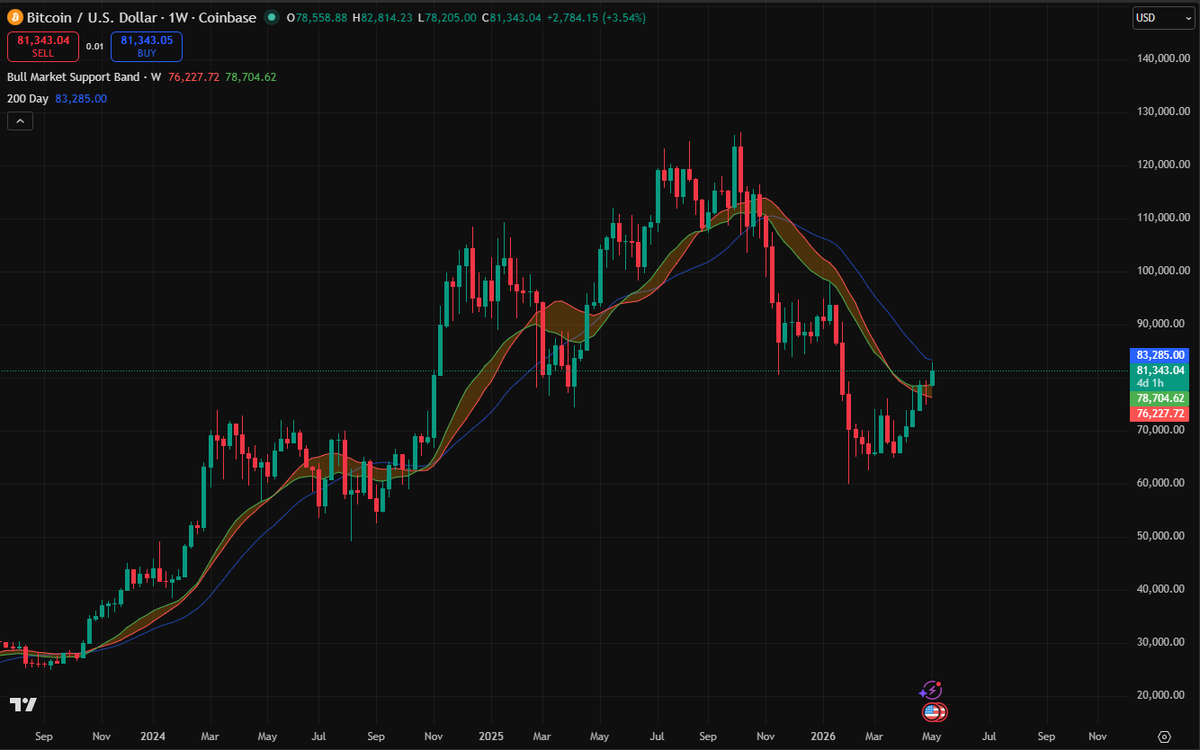Open chart settings gear icon

click(x=1164, y=735)
